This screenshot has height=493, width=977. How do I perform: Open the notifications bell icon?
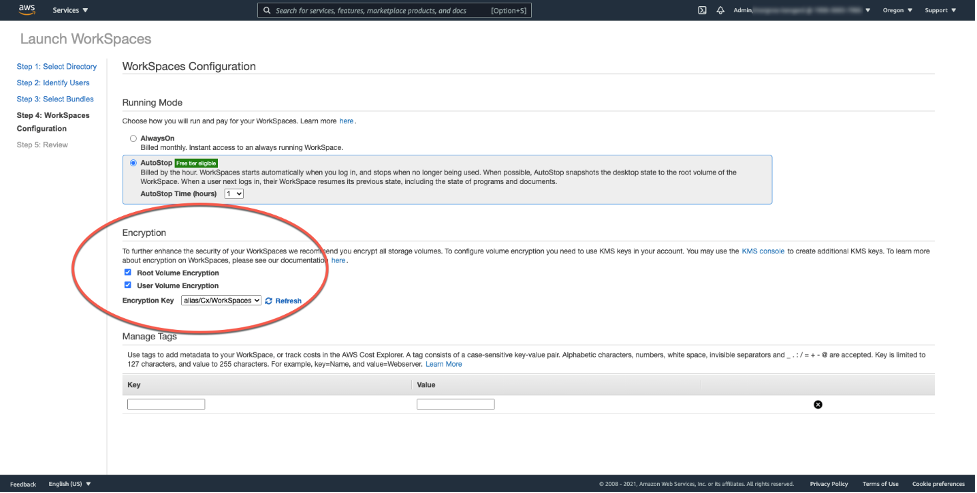pyautogui.click(x=720, y=10)
